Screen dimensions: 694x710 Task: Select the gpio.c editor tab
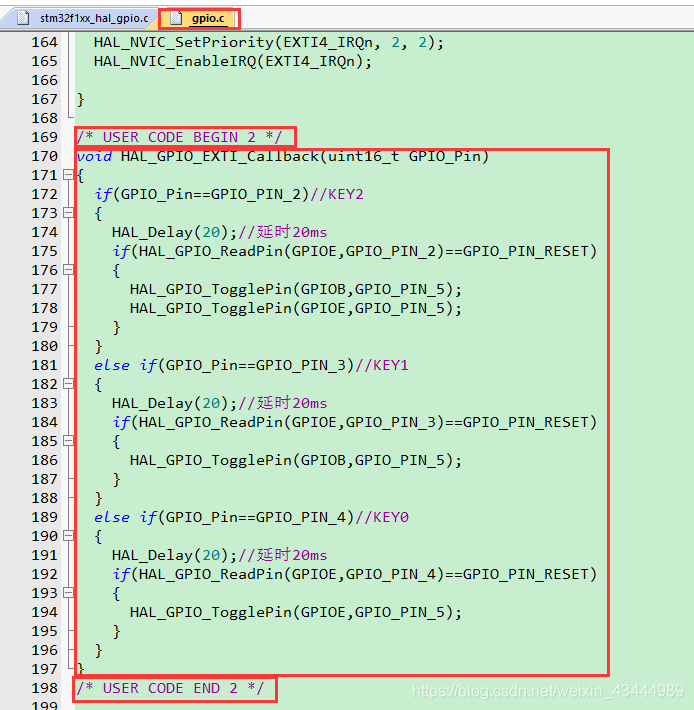click(199, 19)
